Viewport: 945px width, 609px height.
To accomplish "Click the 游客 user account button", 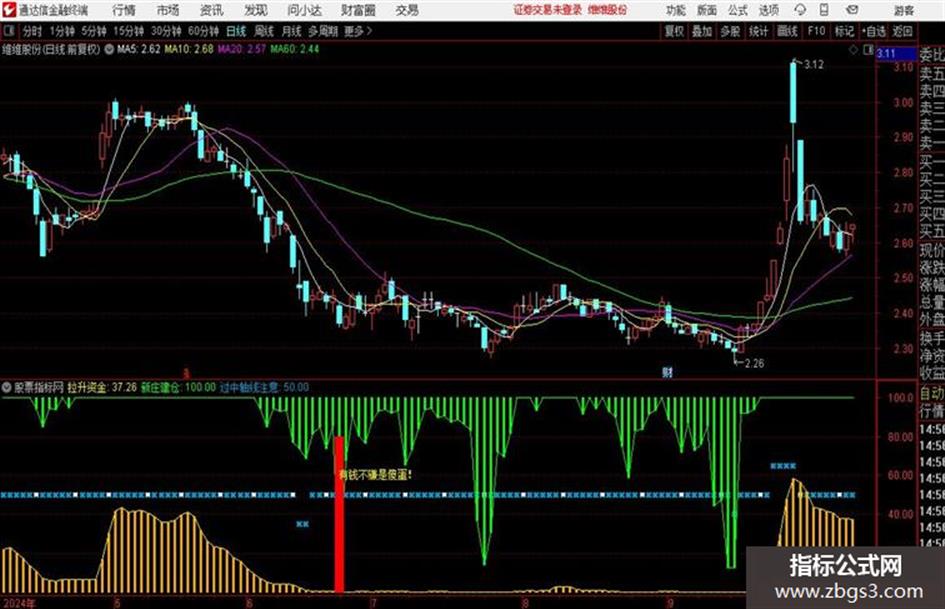I will (903, 10).
